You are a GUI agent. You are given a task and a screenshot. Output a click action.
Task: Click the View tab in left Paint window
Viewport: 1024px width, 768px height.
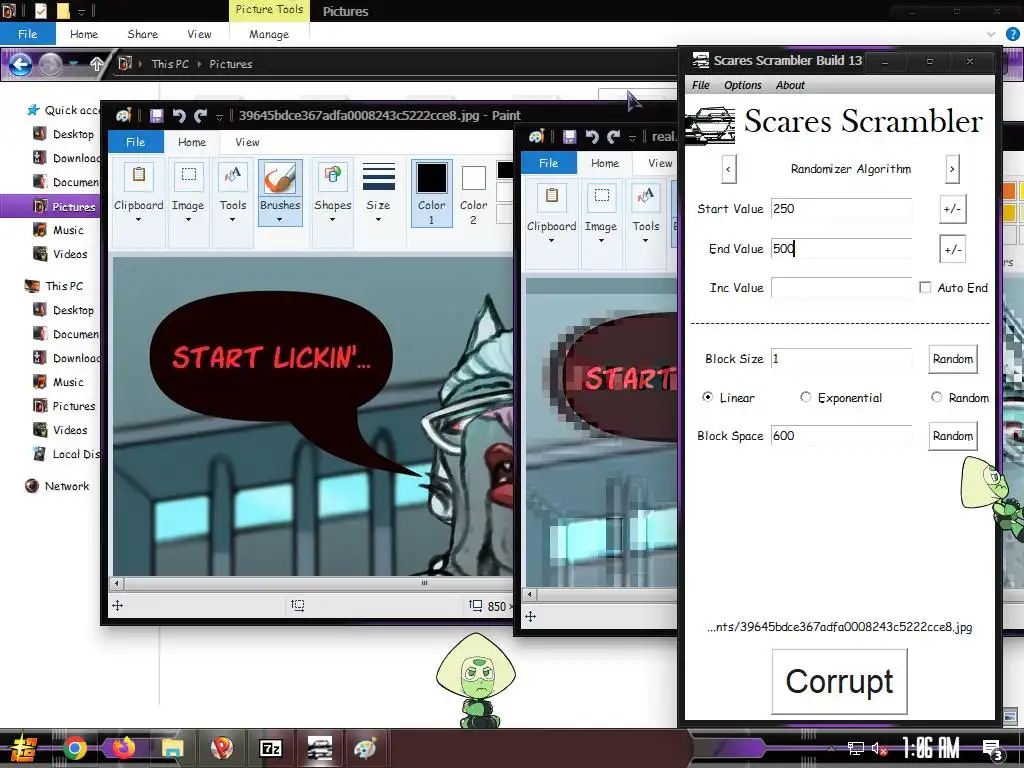[x=247, y=142]
